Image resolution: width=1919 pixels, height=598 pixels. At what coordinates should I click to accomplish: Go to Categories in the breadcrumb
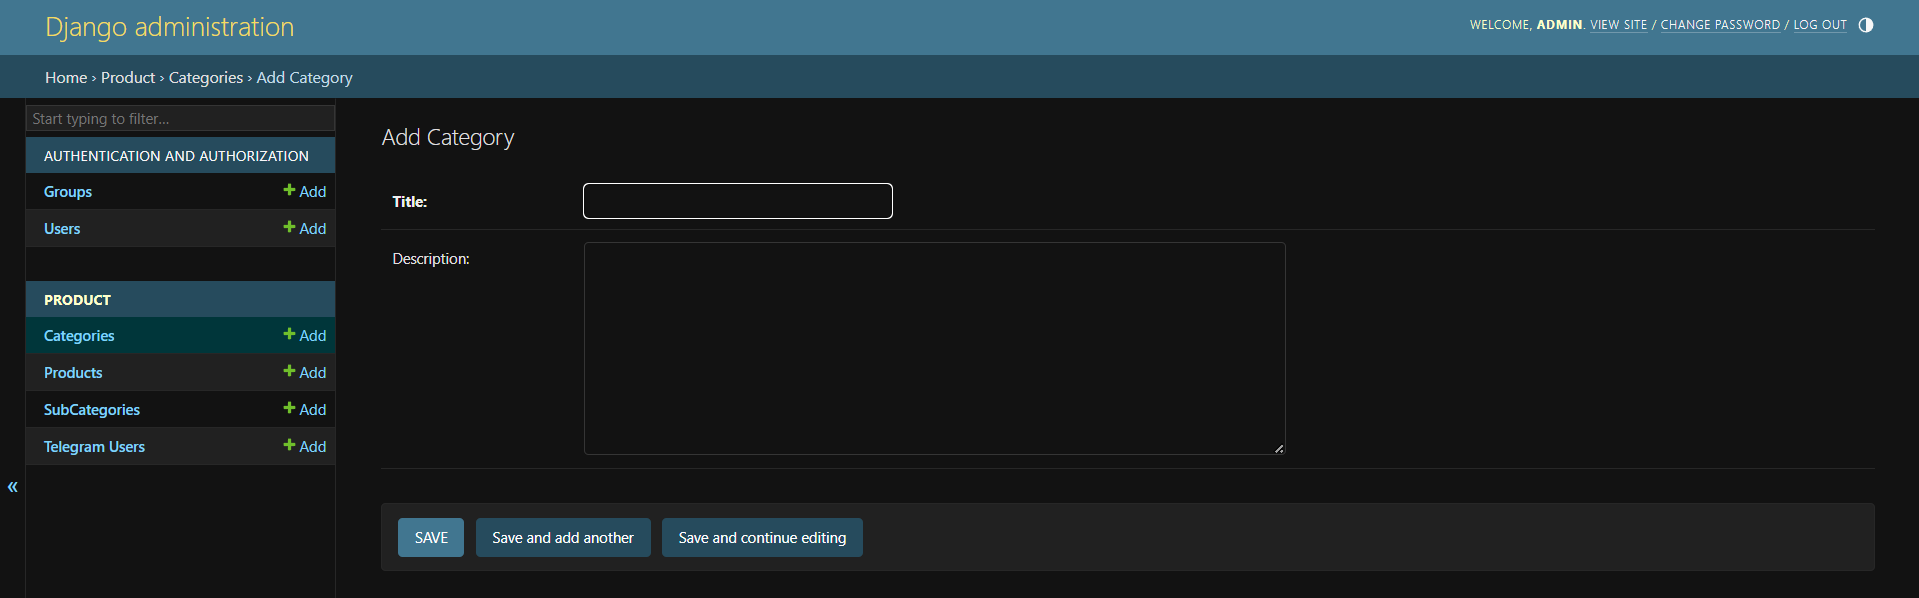(206, 78)
